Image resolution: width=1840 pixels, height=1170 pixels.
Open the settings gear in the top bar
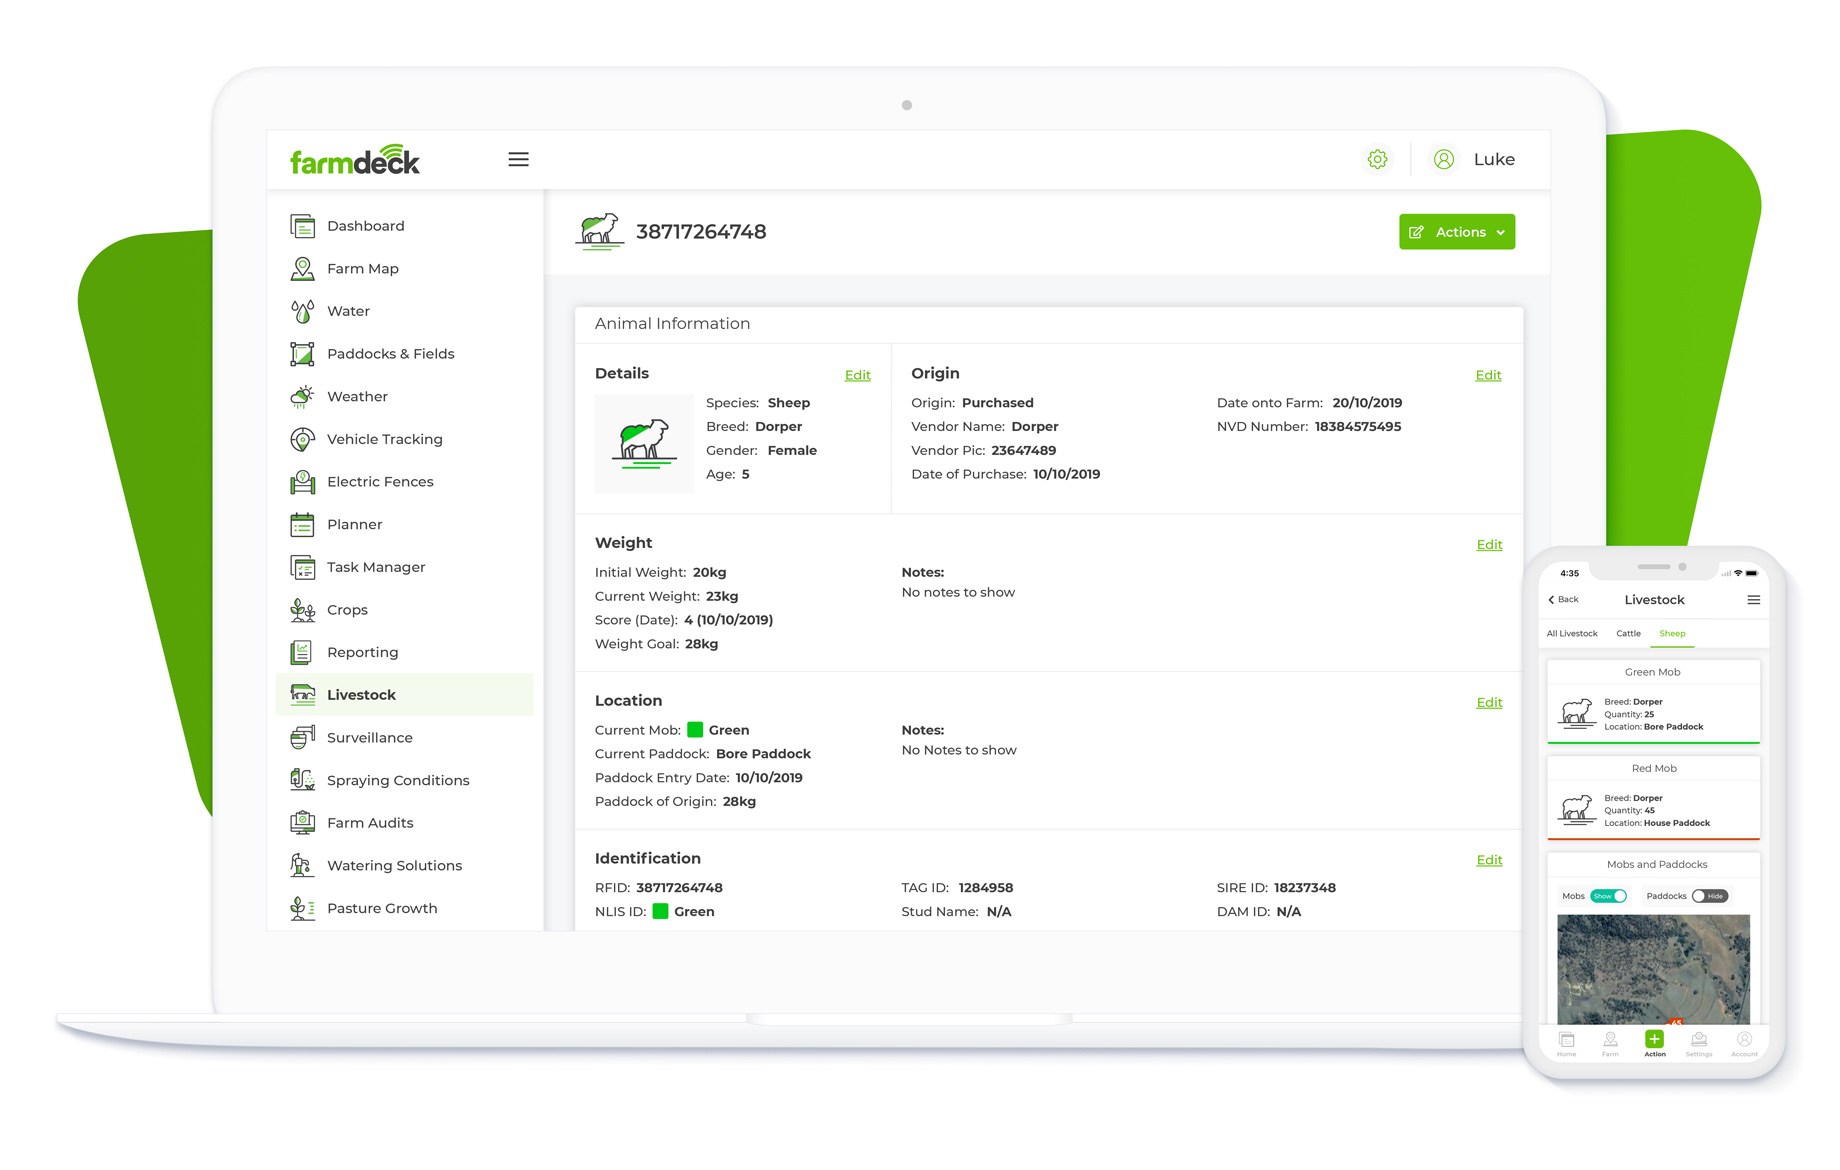(x=1377, y=158)
